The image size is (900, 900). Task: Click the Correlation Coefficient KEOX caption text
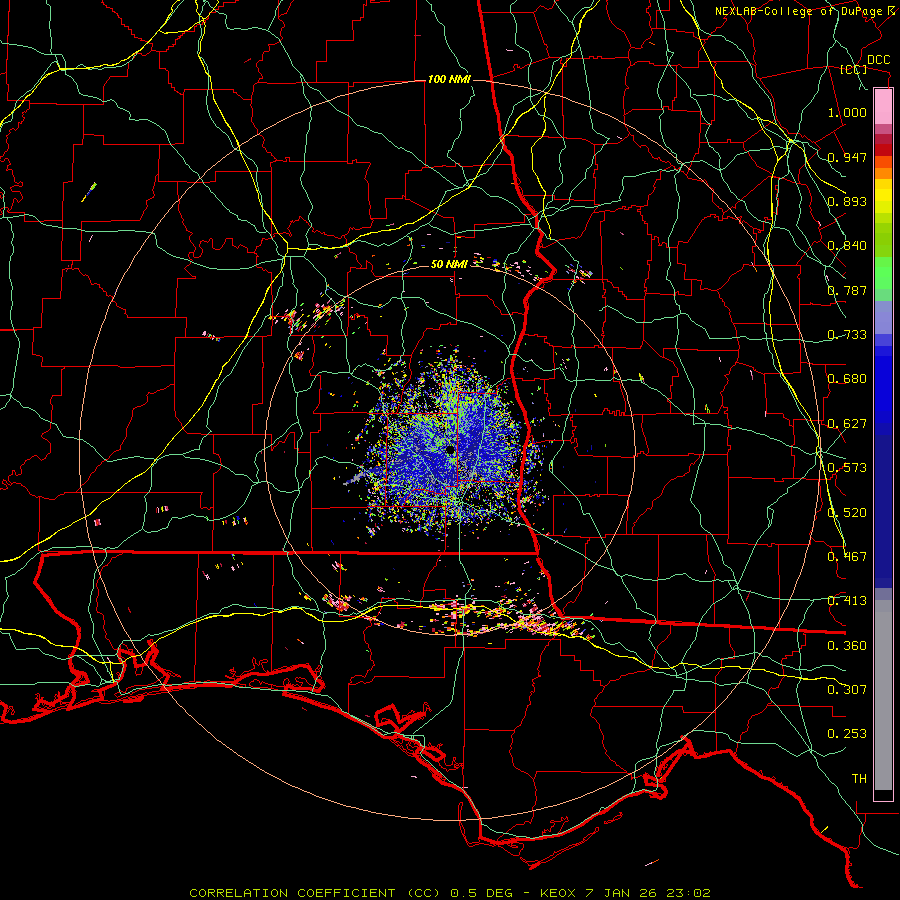pos(449,893)
